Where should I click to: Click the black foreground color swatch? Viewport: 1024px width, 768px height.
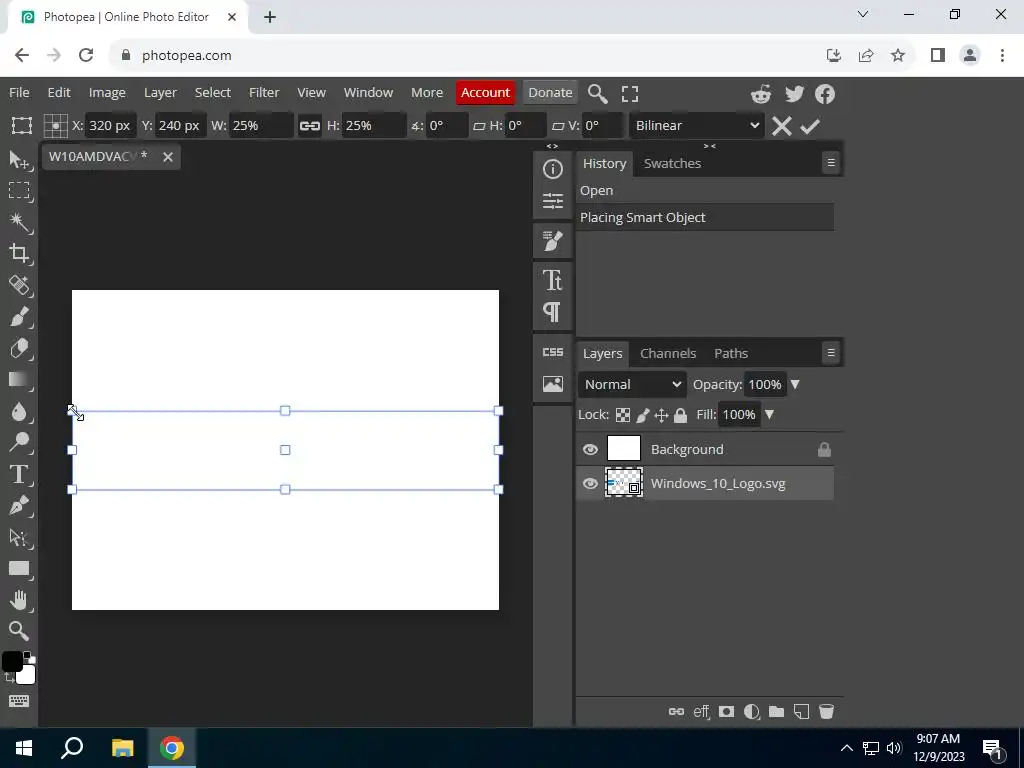click(11, 661)
